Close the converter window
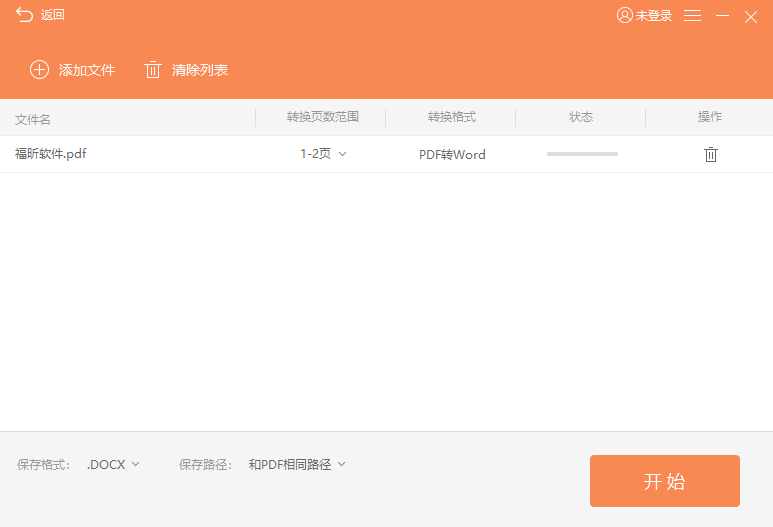Image resolution: width=773 pixels, height=527 pixels. (751, 17)
